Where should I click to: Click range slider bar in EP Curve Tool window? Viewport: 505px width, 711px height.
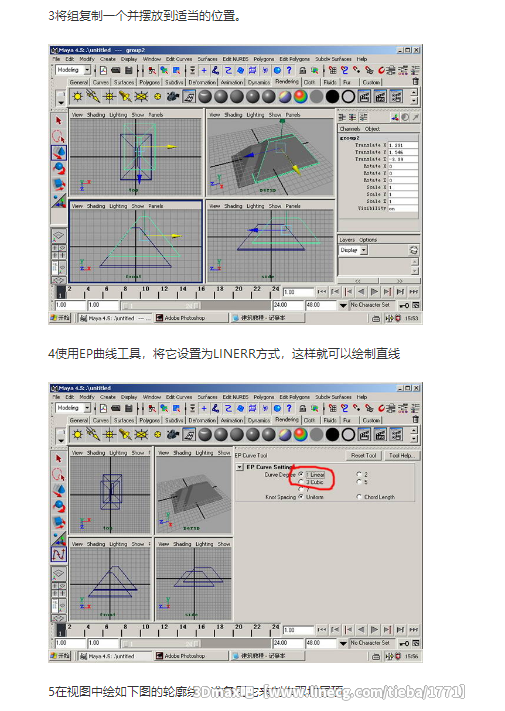tap(162, 643)
